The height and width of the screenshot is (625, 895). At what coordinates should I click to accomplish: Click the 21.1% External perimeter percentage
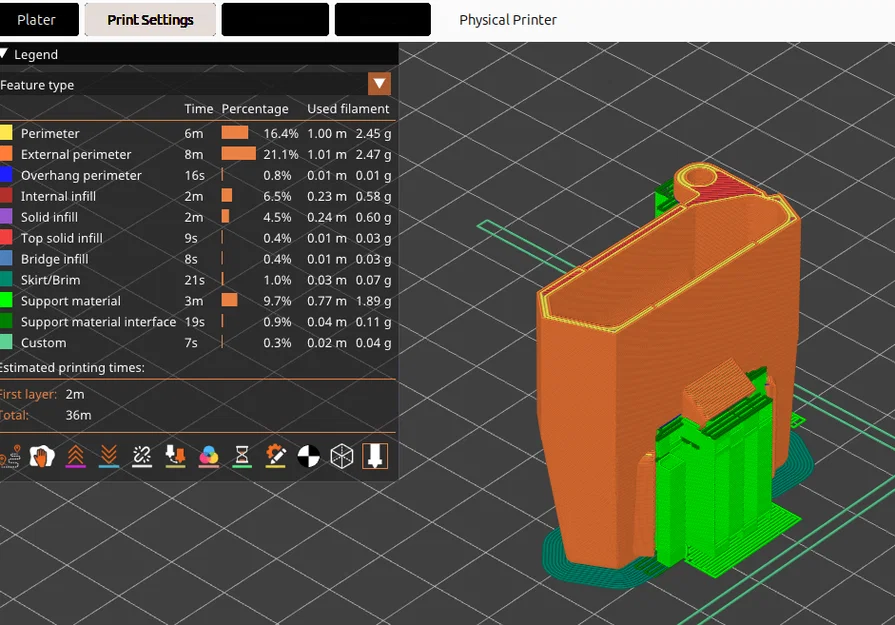[280, 155]
